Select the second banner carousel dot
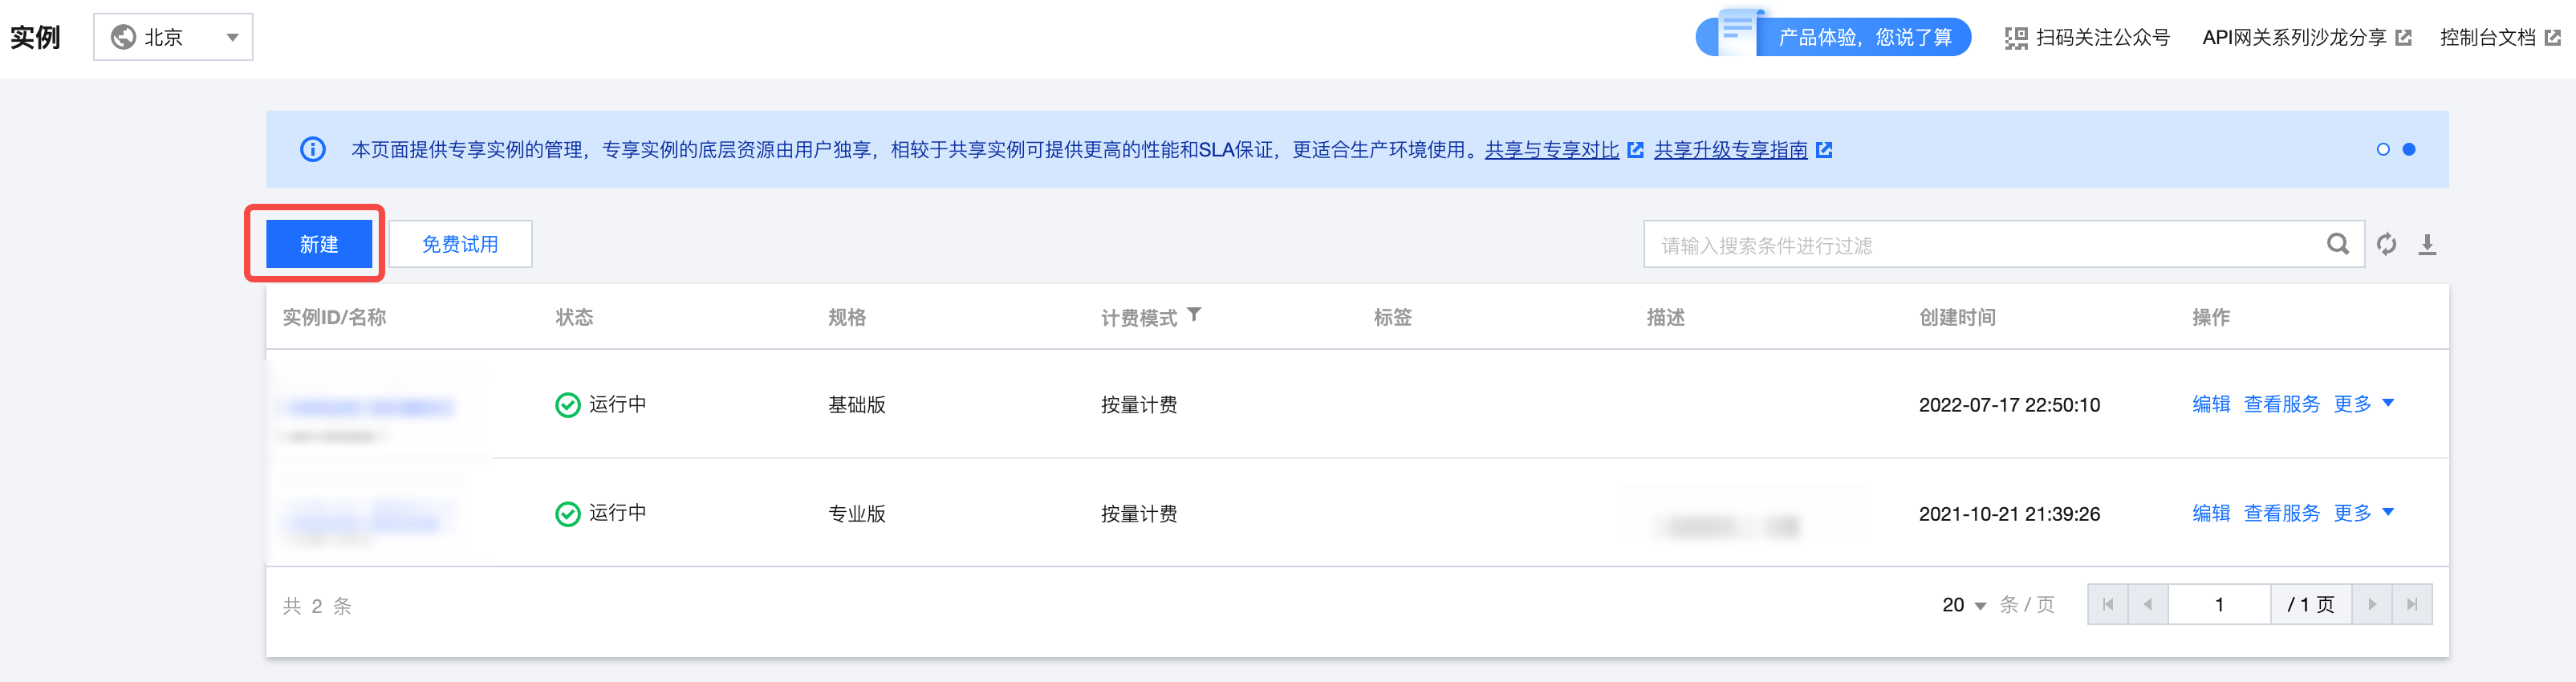Screen dimensions: 2576x682 [2409, 149]
